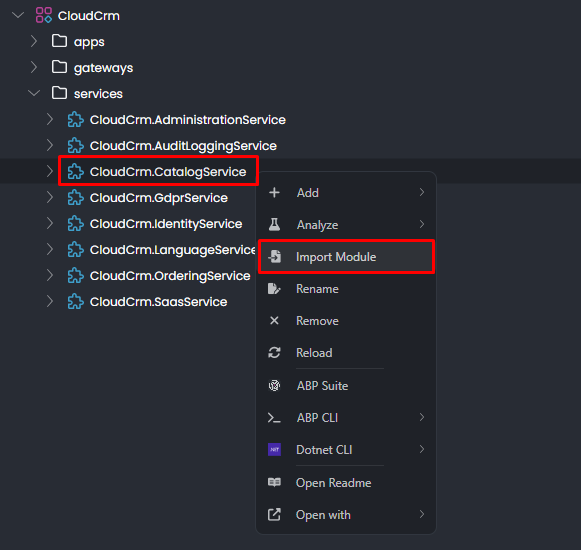Open the Add submenu arrow
This screenshot has height=550, width=581.
pyautogui.click(x=422, y=192)
